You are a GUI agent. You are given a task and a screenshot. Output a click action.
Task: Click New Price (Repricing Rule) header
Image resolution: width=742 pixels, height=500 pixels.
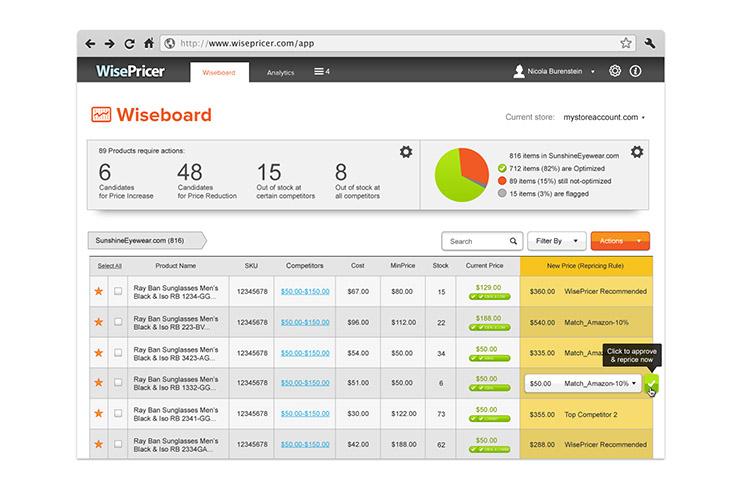point(585,266)
